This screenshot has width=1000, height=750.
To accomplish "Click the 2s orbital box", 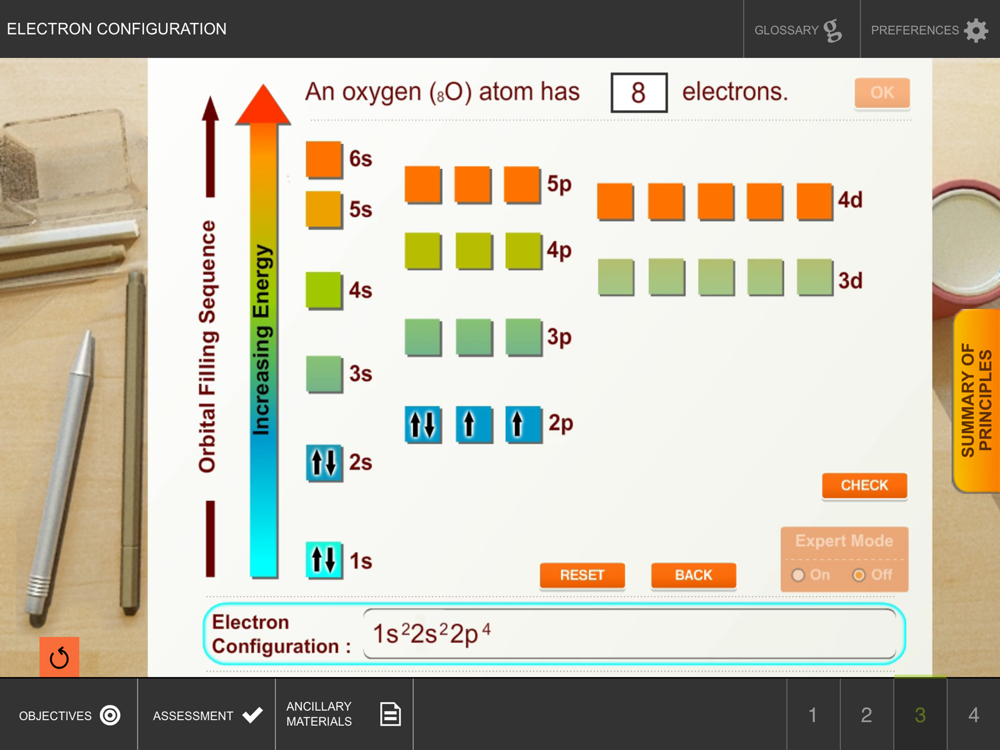I will click(324, 462).
